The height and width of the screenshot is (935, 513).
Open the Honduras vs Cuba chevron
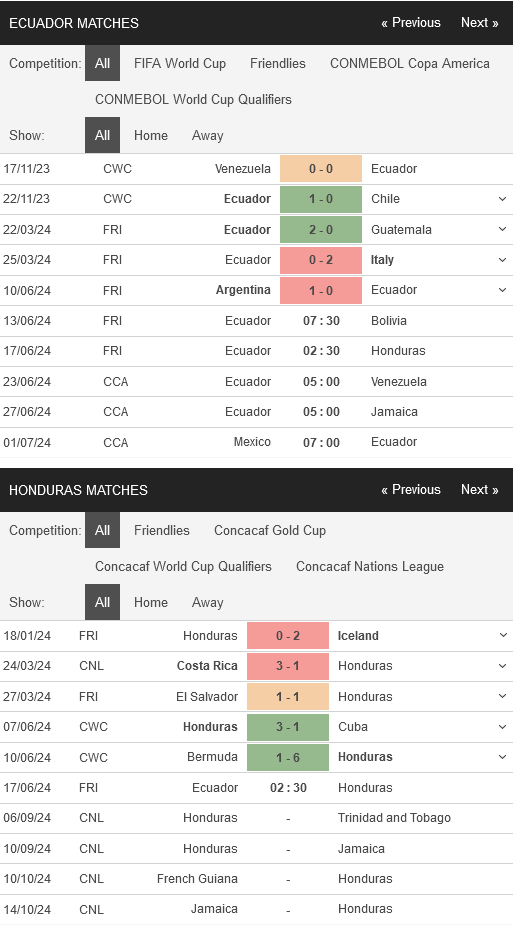502,727
